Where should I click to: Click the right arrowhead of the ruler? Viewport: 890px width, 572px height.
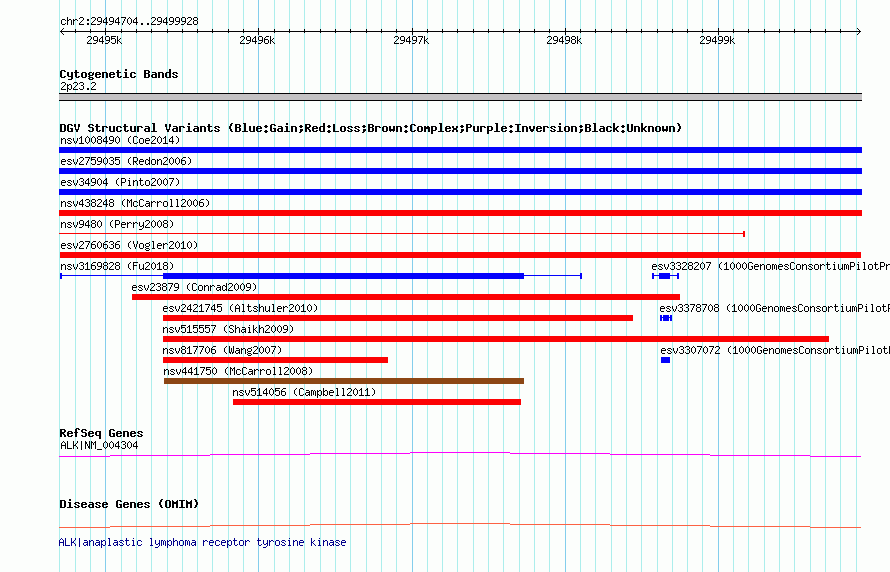tap(859, 32)
